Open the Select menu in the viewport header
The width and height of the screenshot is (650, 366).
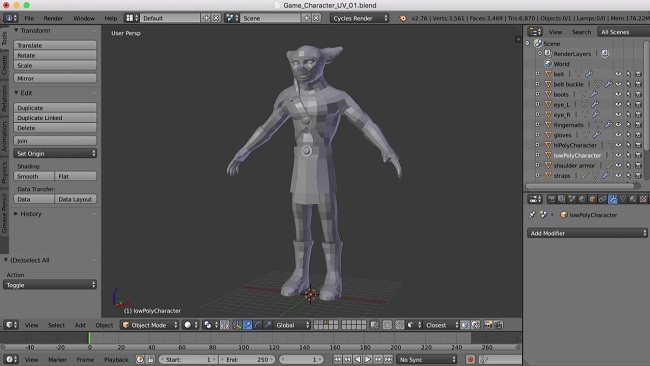(56, 325)
